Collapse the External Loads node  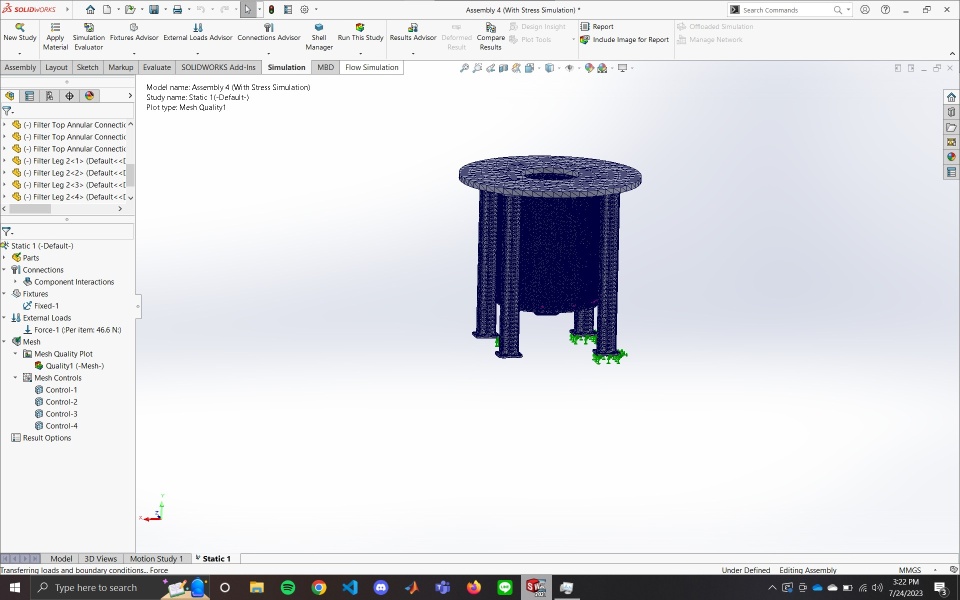point(4,318)
